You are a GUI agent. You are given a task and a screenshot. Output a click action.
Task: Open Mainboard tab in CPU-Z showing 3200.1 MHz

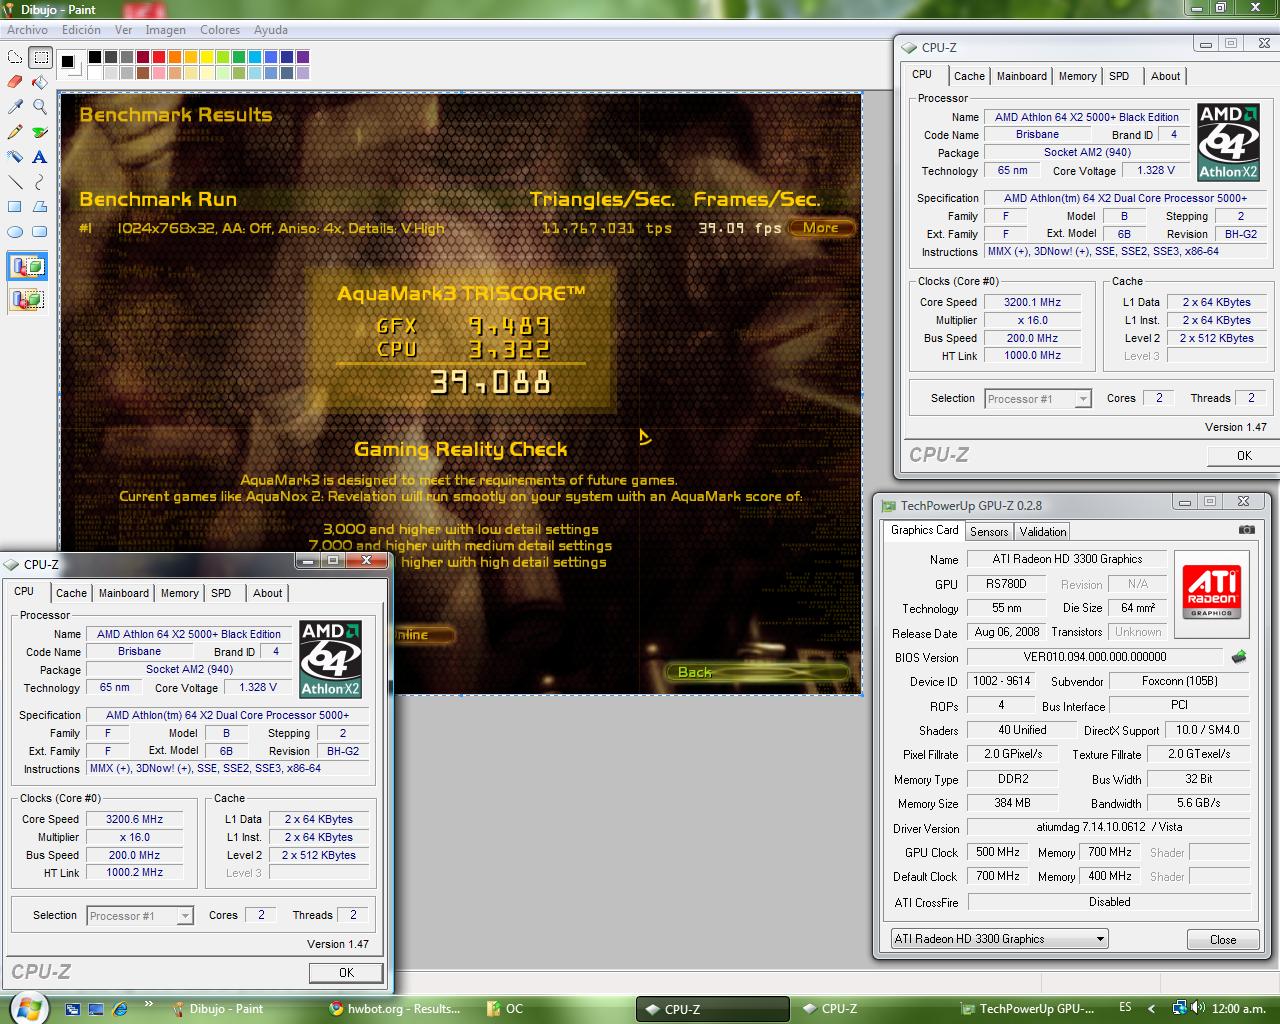1022,76
